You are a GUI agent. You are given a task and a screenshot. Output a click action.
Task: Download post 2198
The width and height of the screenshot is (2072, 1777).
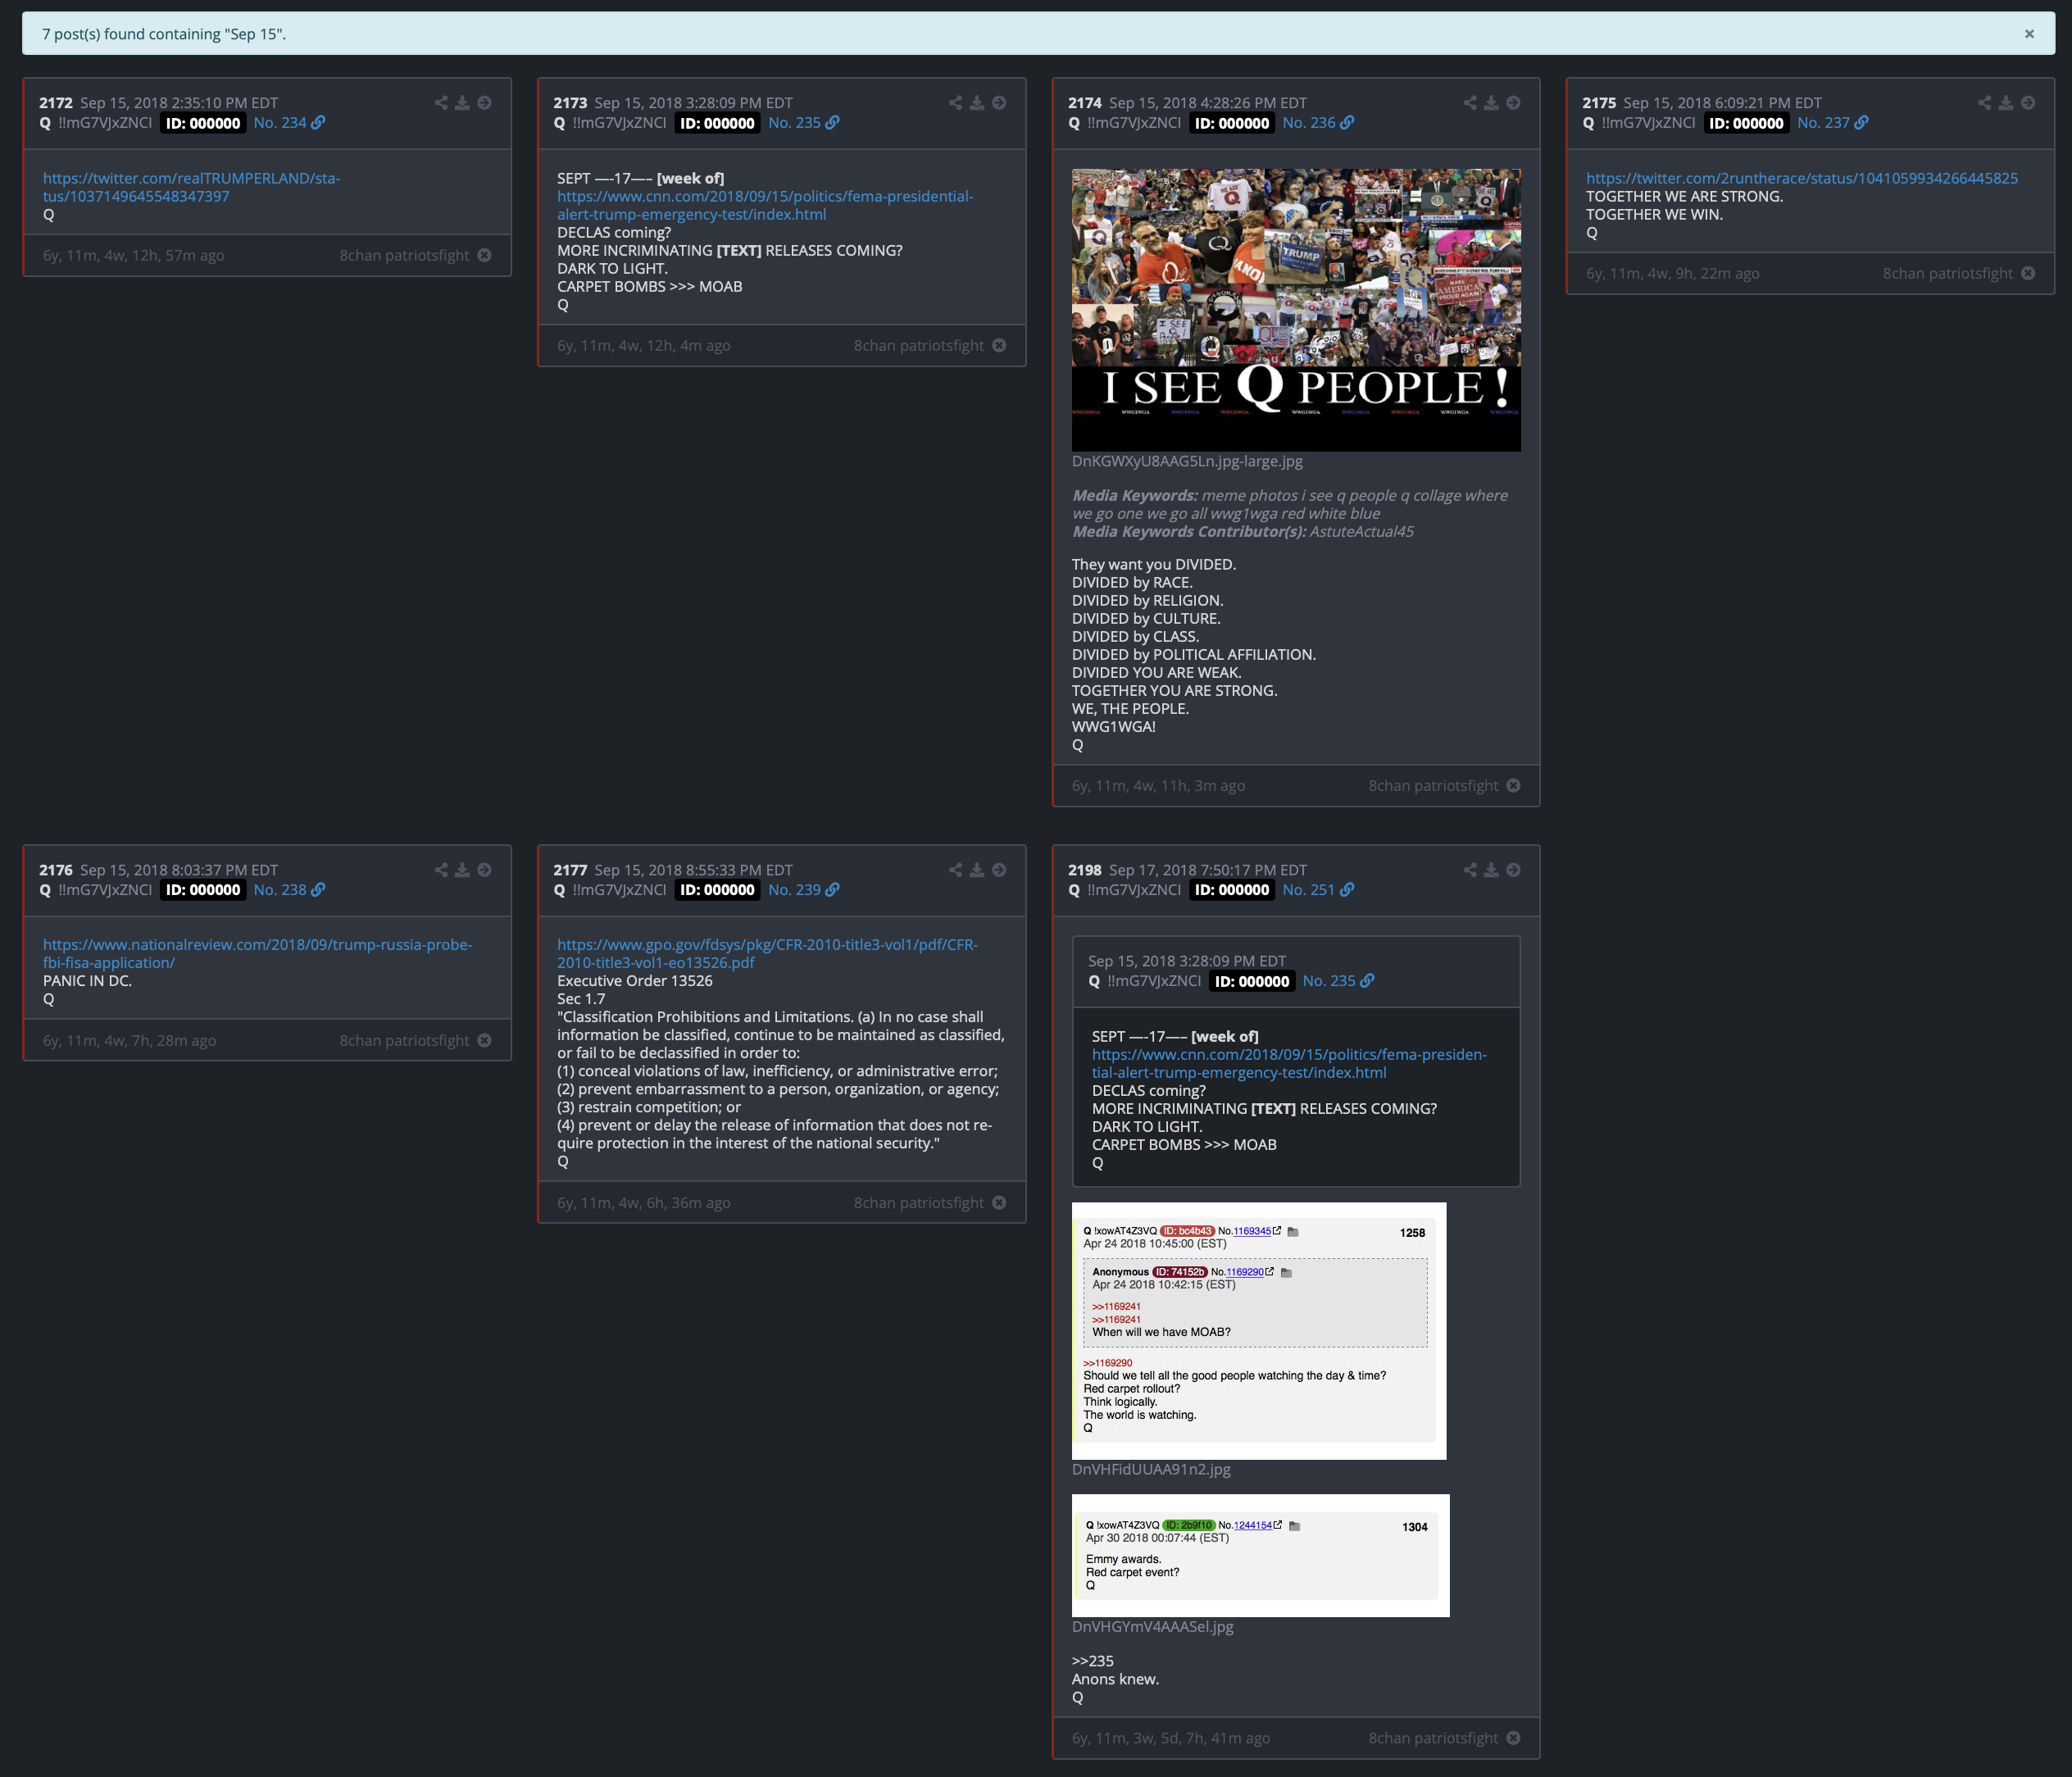click(1491, 870)
